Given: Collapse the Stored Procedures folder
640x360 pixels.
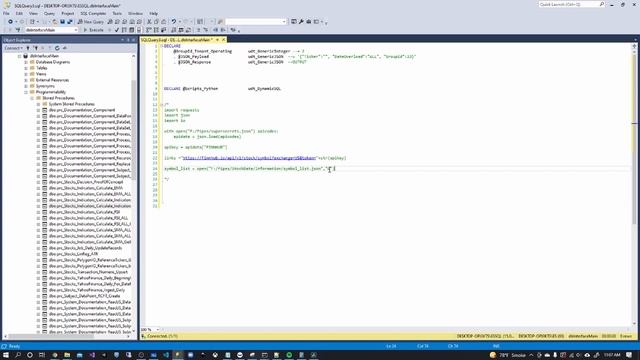Looking at the screenshot, I should point(32,98).
